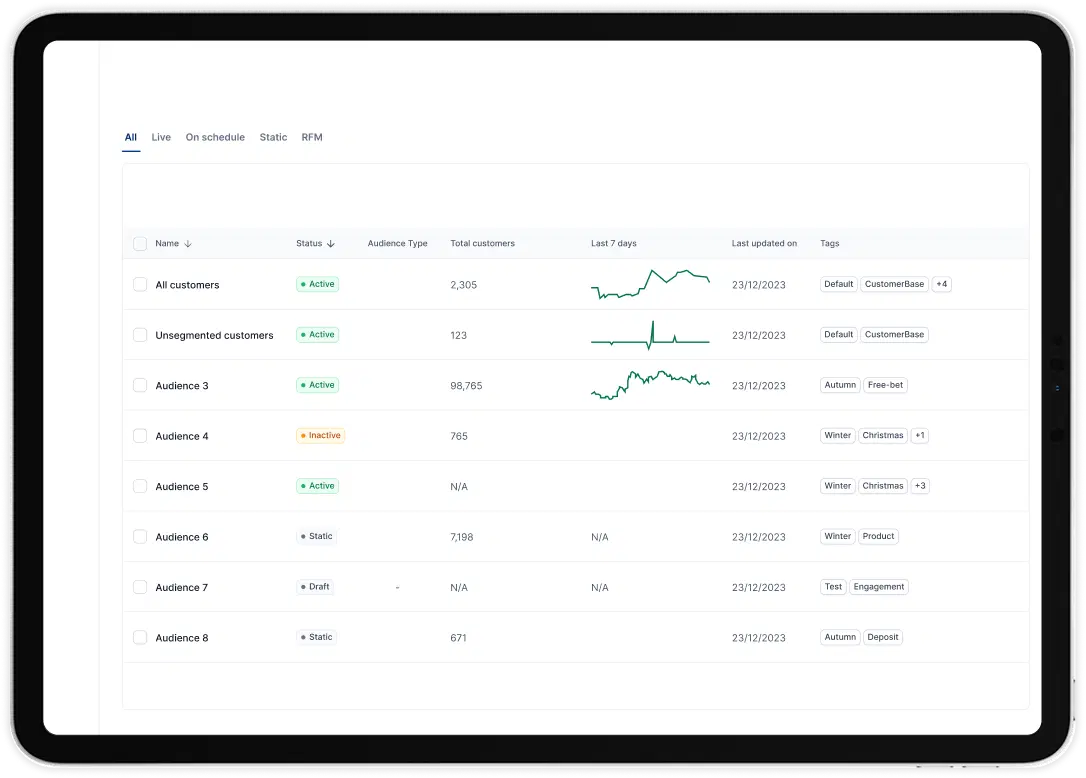Select Audience 5 with its checkbox
This screenshot has width=1086, height=778.
coord(140,486)
